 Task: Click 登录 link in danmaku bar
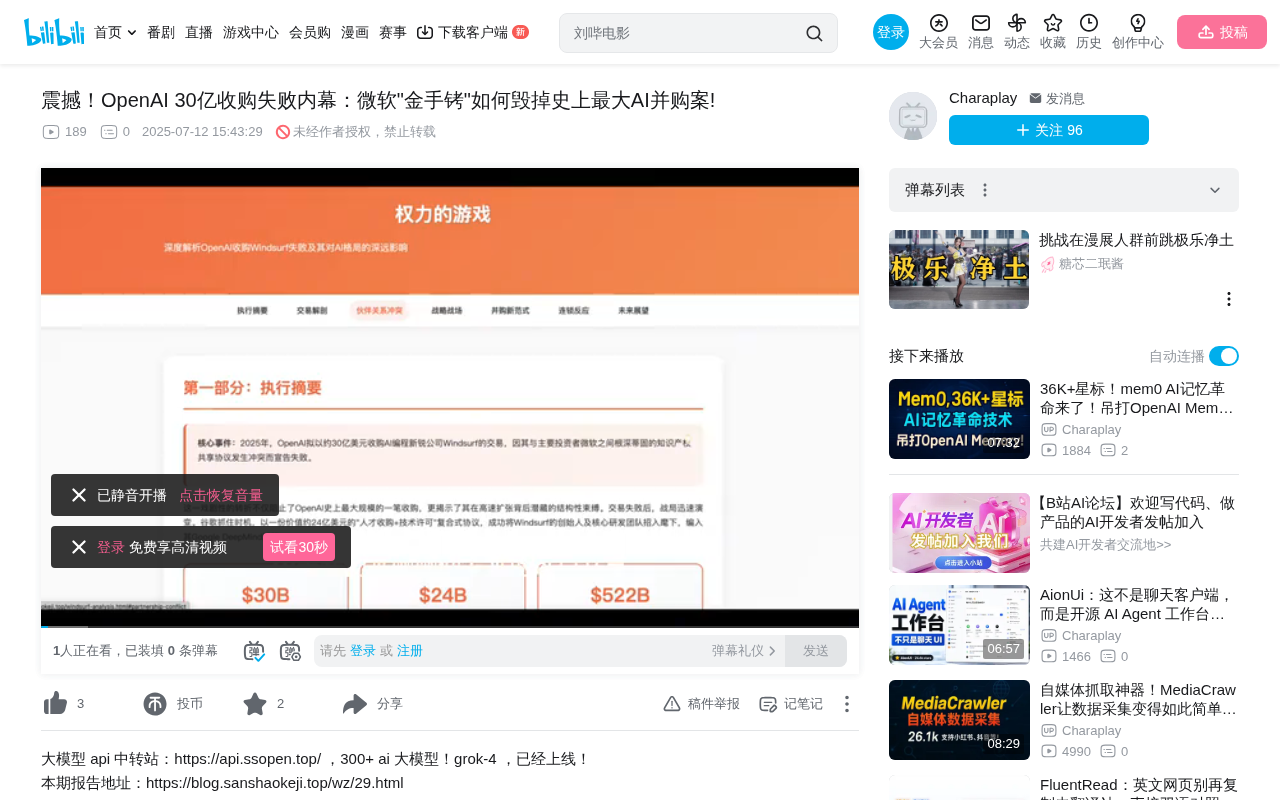point(363,651)
